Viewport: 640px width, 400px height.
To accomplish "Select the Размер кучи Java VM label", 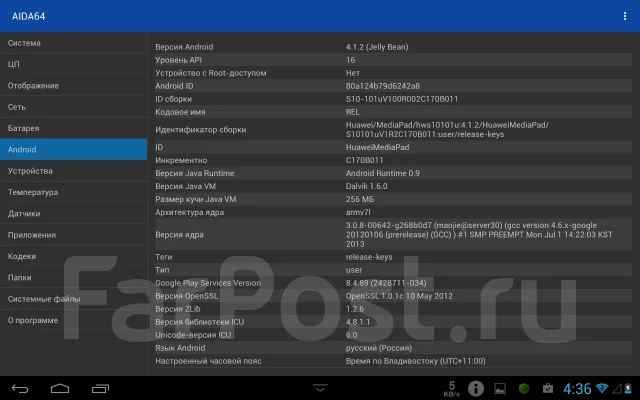I will pyautogui.click(x=196, y=200).
